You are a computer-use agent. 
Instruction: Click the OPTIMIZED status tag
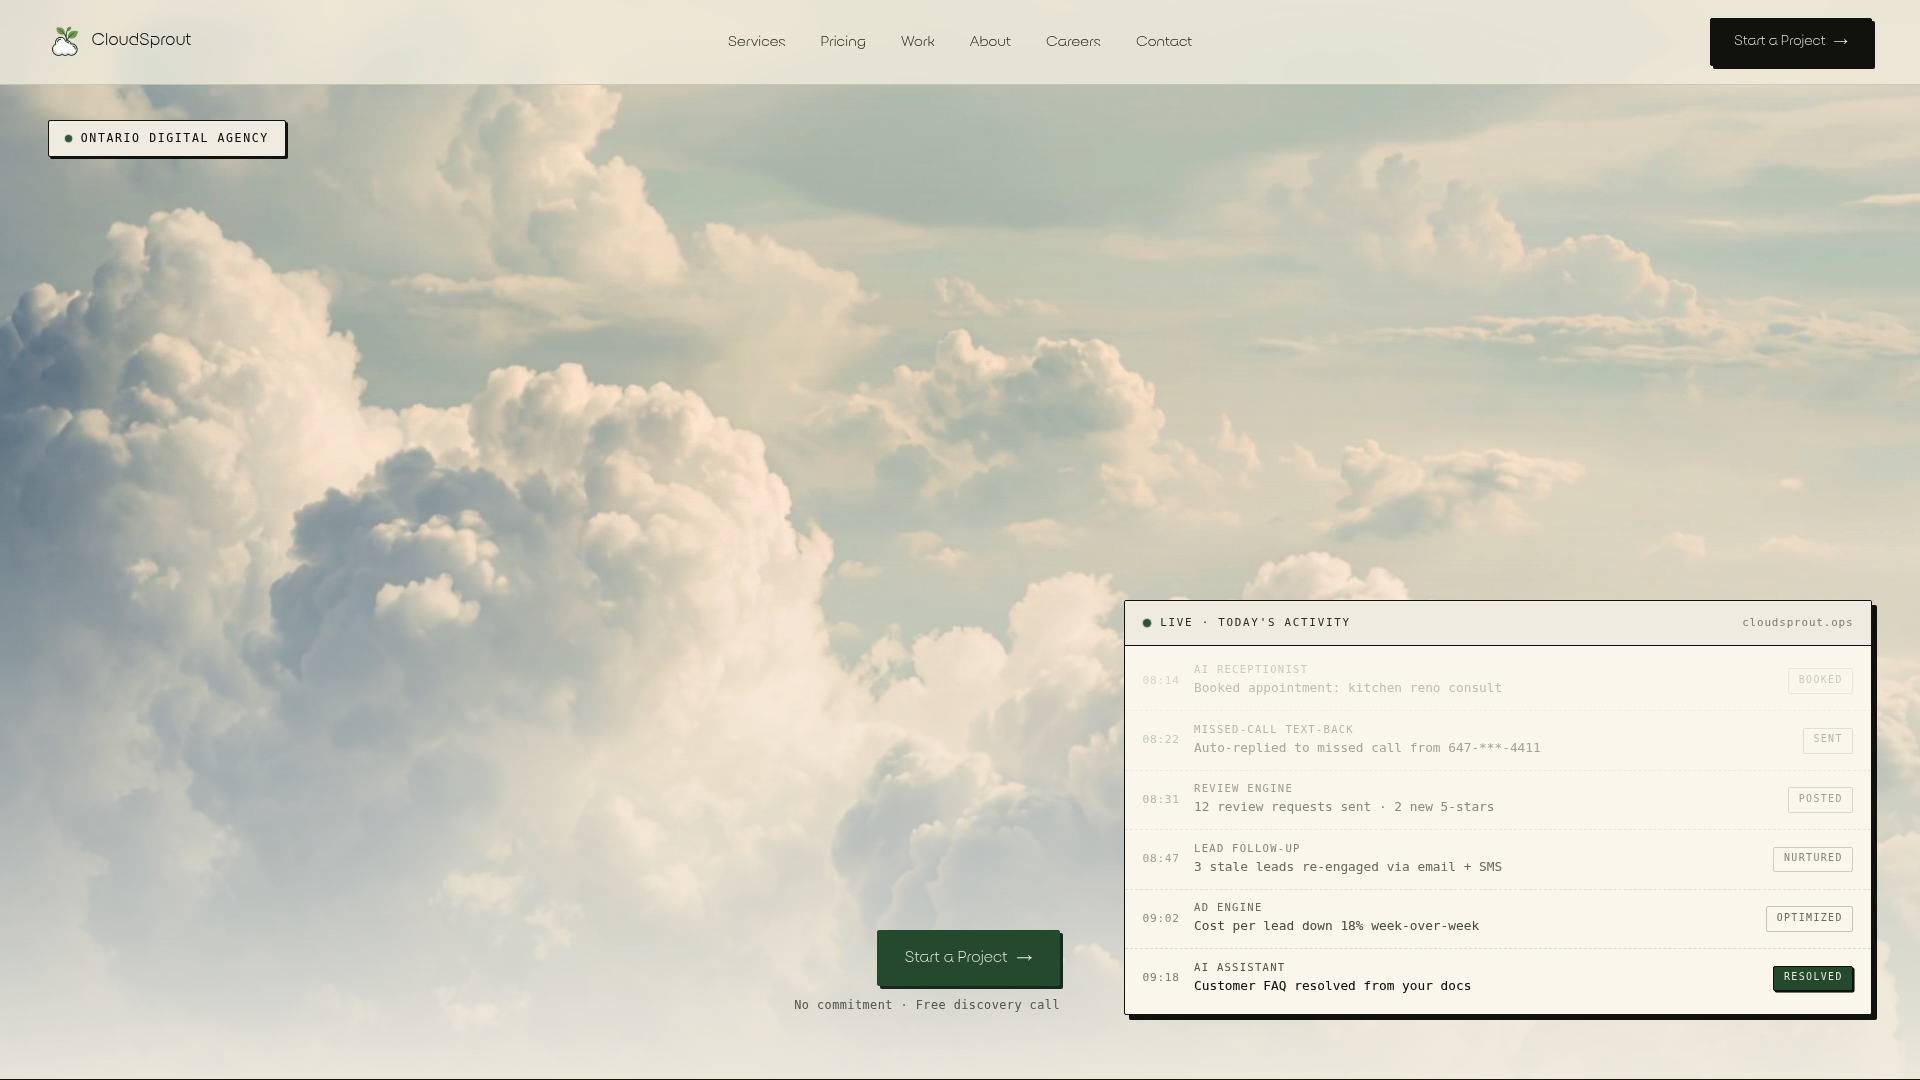tap(1809, 918)
